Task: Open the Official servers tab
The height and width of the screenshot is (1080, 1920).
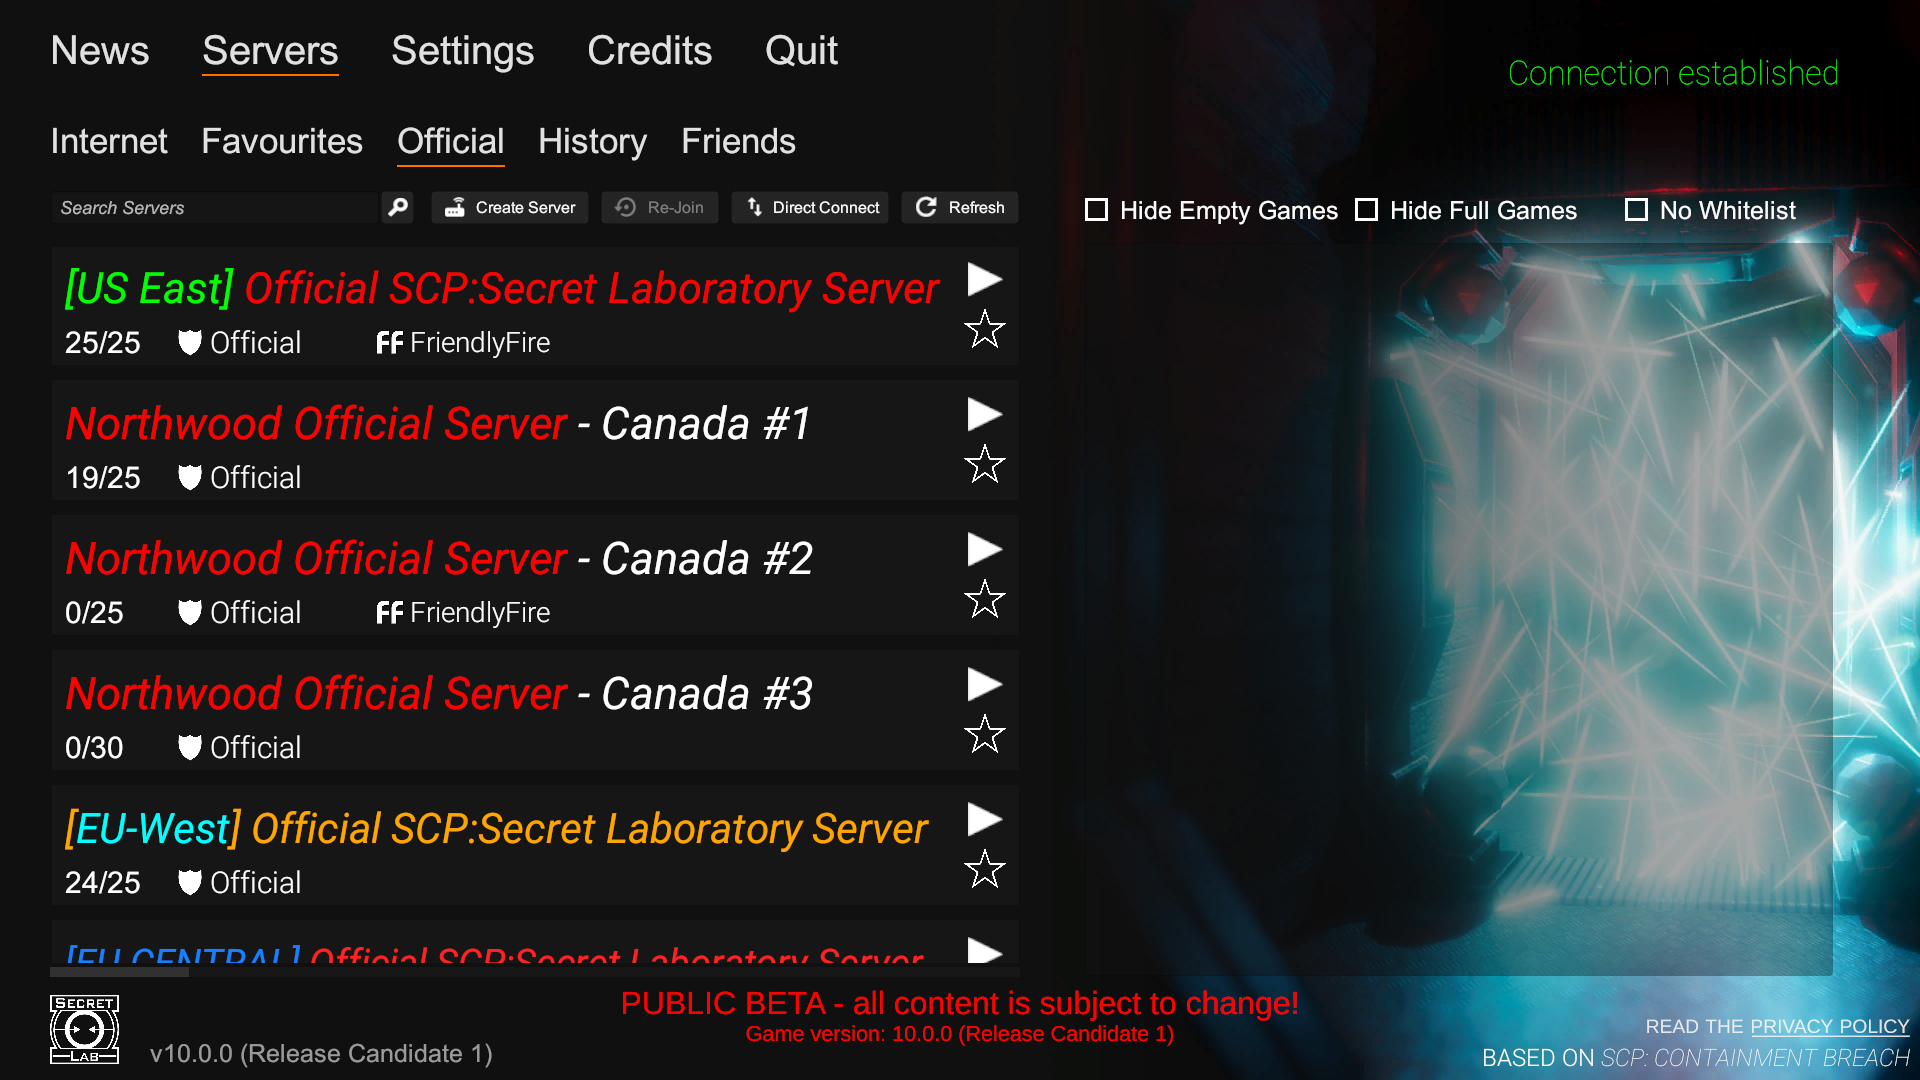Action: (450, 141)
